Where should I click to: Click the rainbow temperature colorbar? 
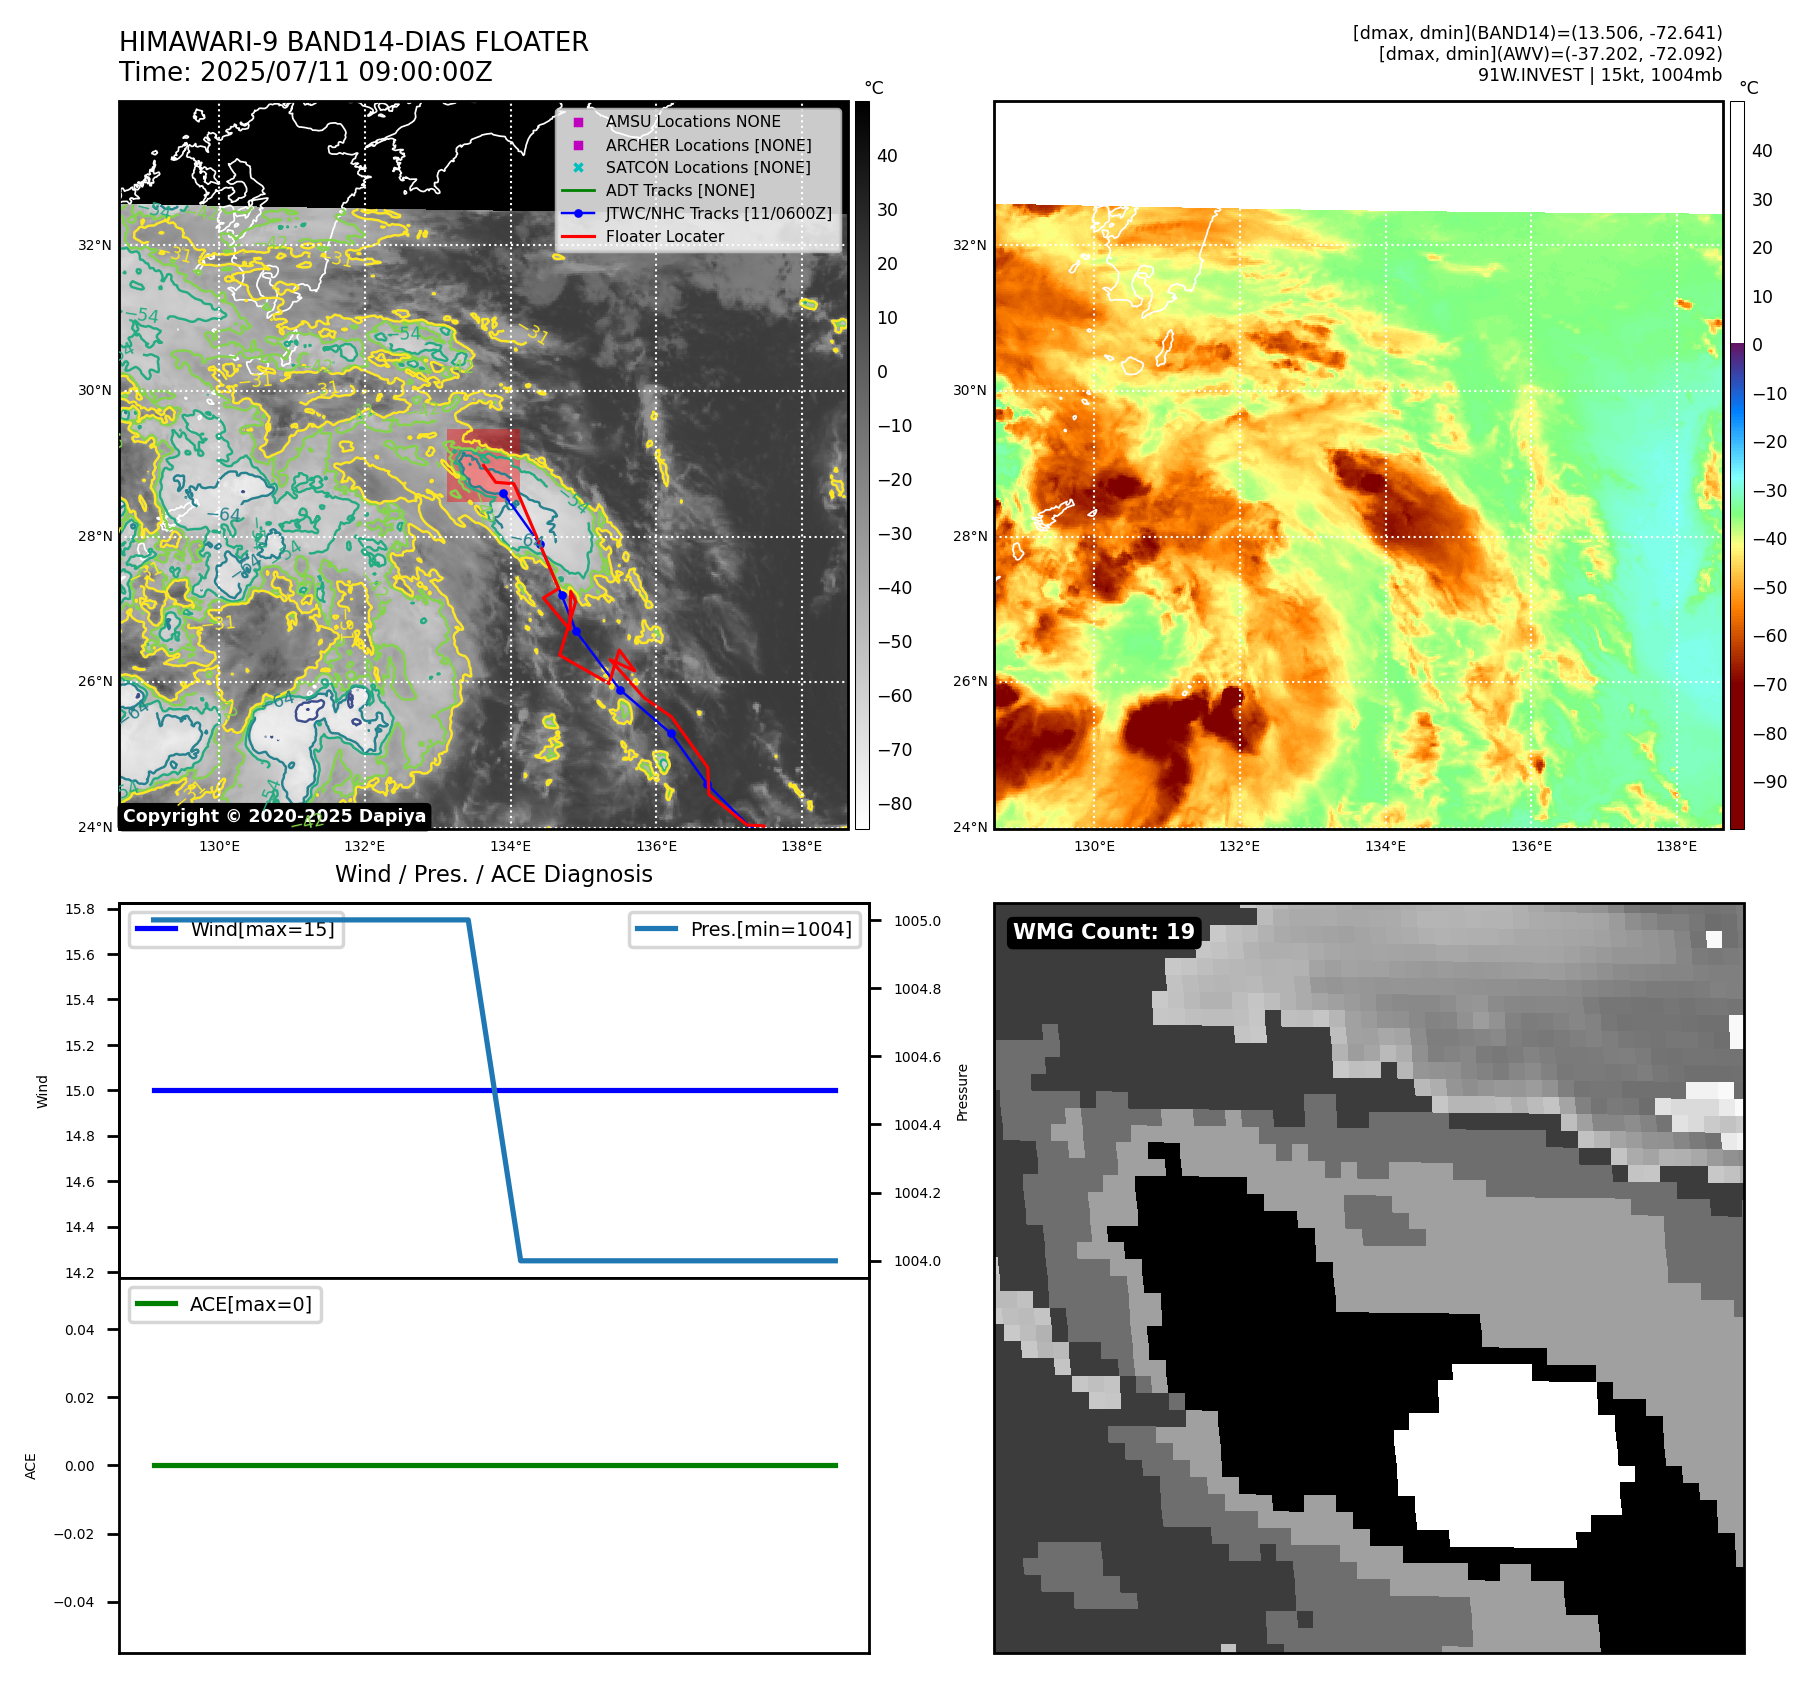(x=1737, y=465)
